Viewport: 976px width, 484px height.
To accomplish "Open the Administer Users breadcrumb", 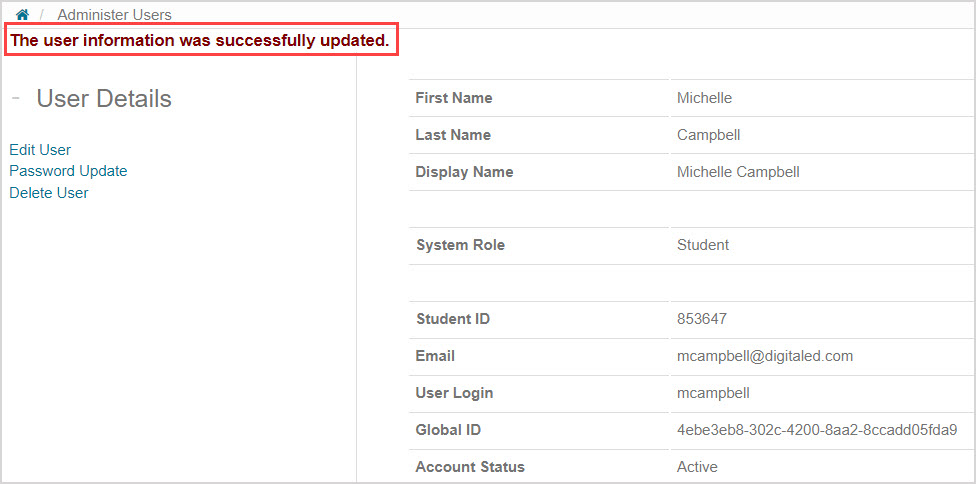I will pyautogui.click(x=114, y=15).
